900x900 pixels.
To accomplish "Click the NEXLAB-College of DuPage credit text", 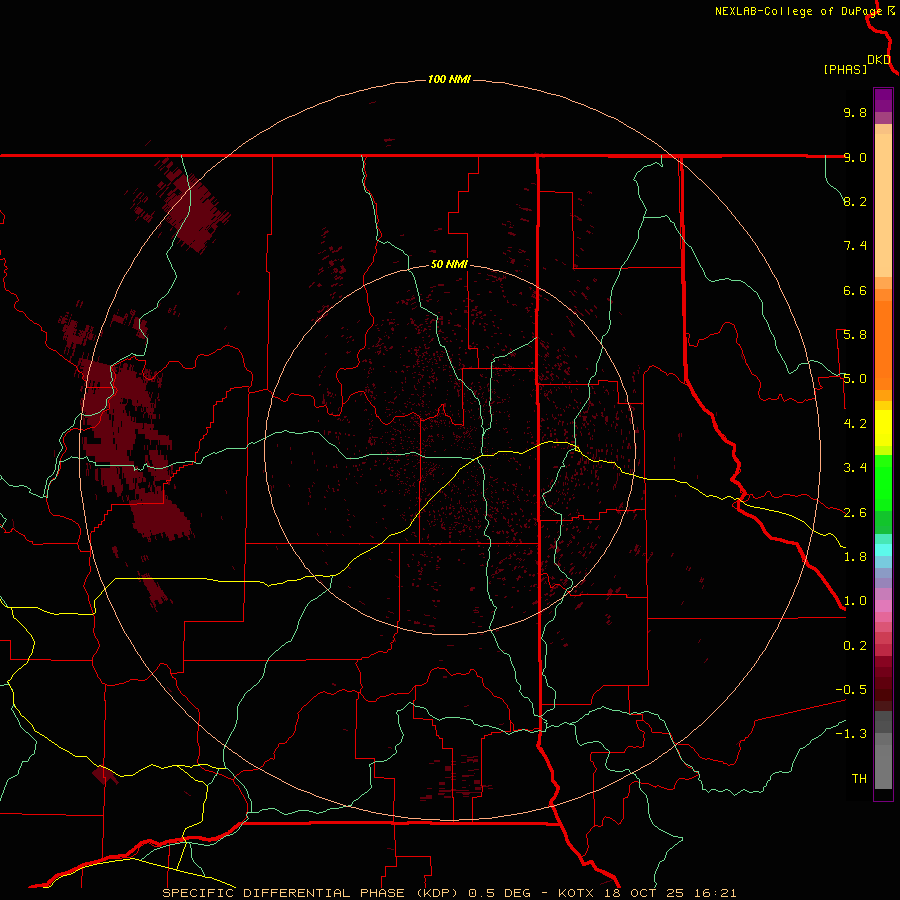I will point(797,11).
